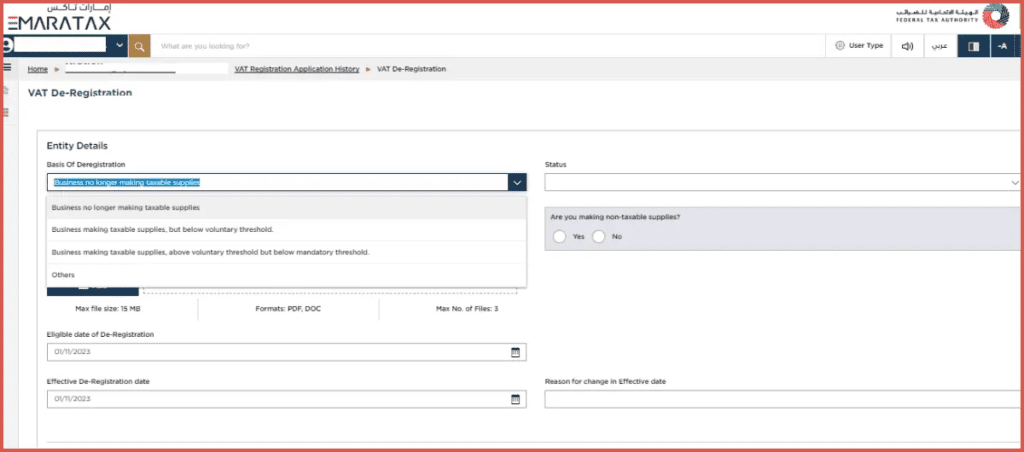Click the -A font size button

click(1002, 46)
